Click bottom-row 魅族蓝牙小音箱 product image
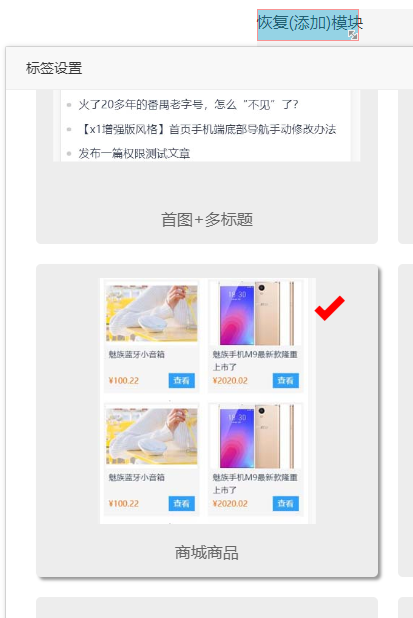Screen dimensions: 413x618 click(x=152, y=436)
